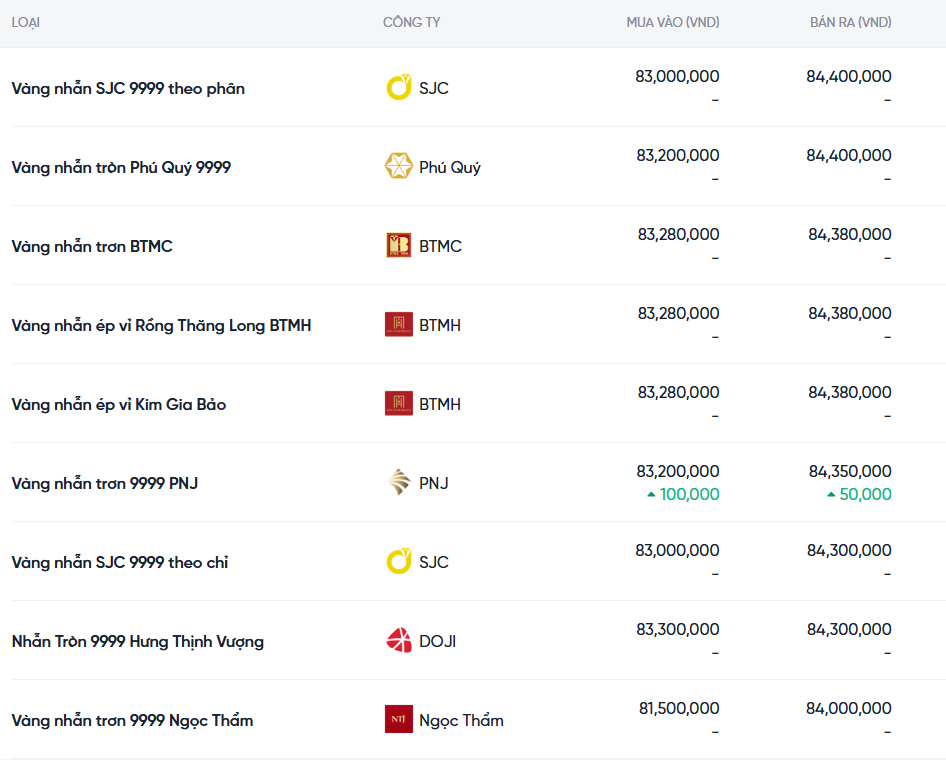The height and width of the screenshot is (760, 946).
Task: Click the DOJI company logo
Action: tap(399, 641)
